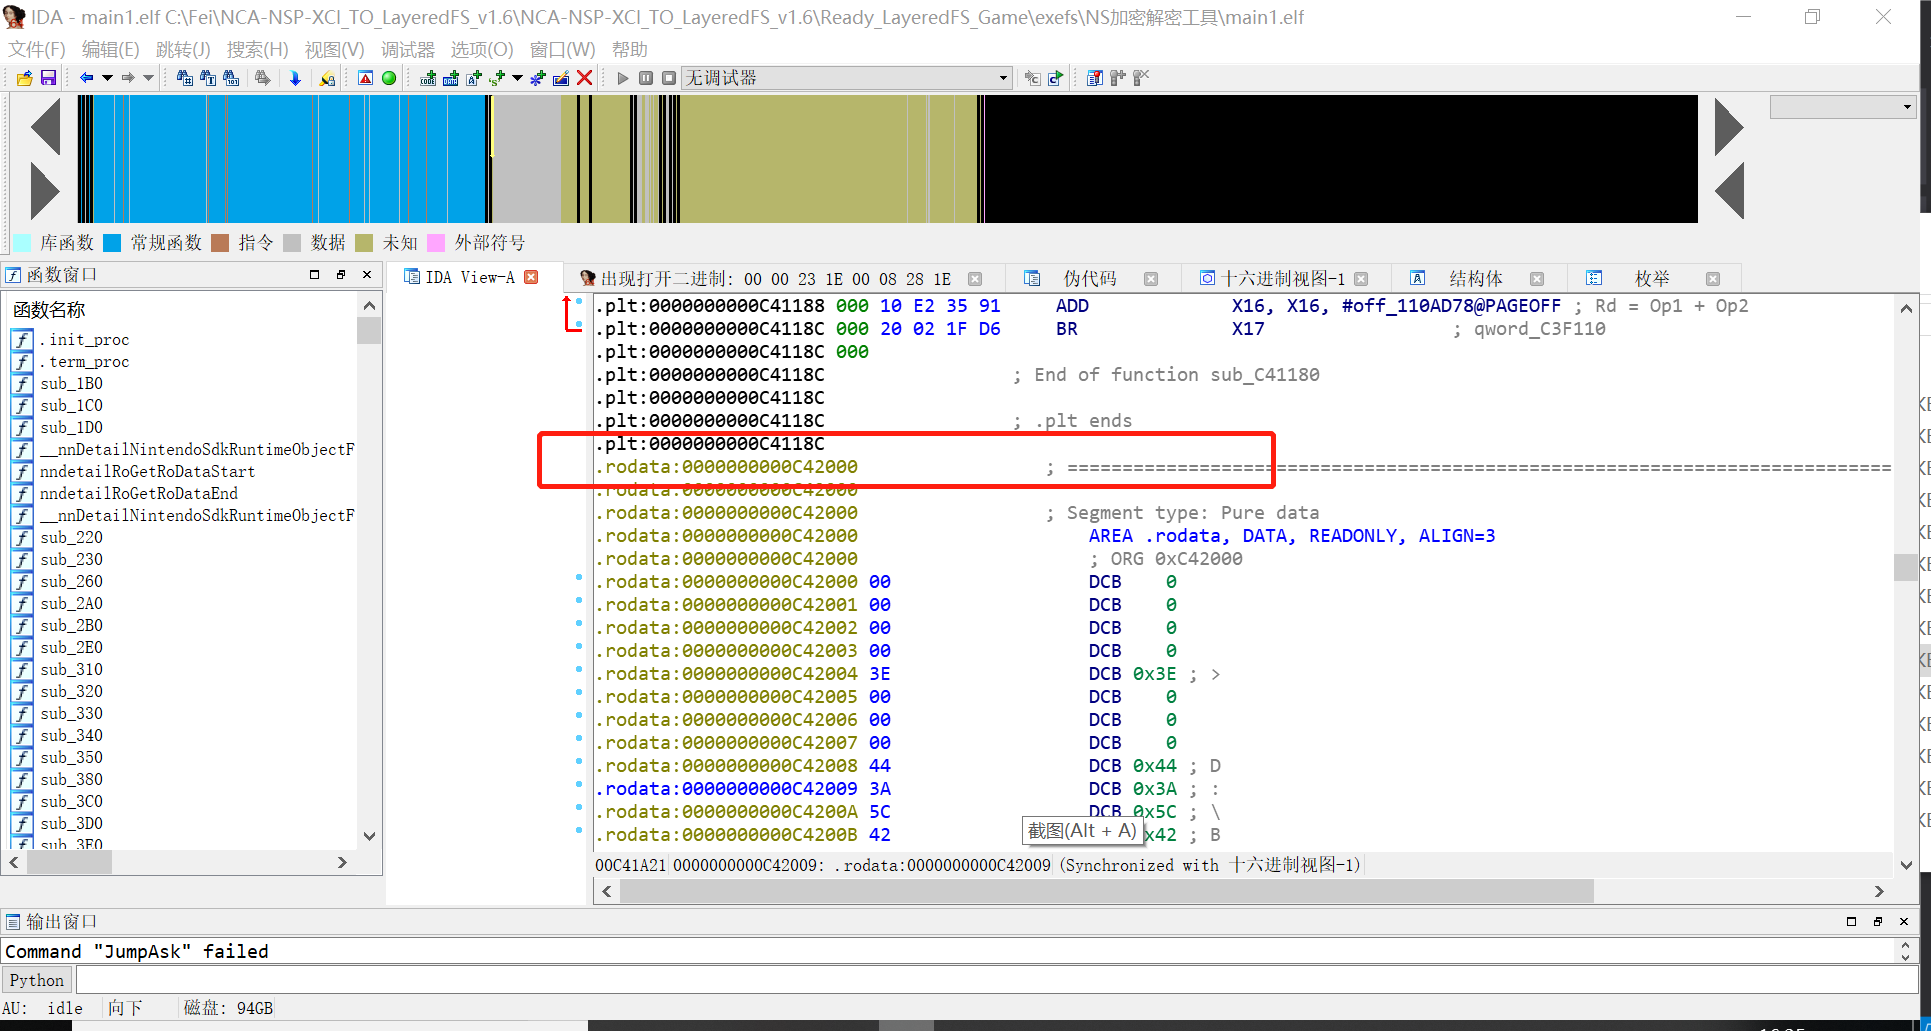Screen dimensions: 1931x1031
Task: Open the 帮助 menu
Action: [x=629, y=49]
